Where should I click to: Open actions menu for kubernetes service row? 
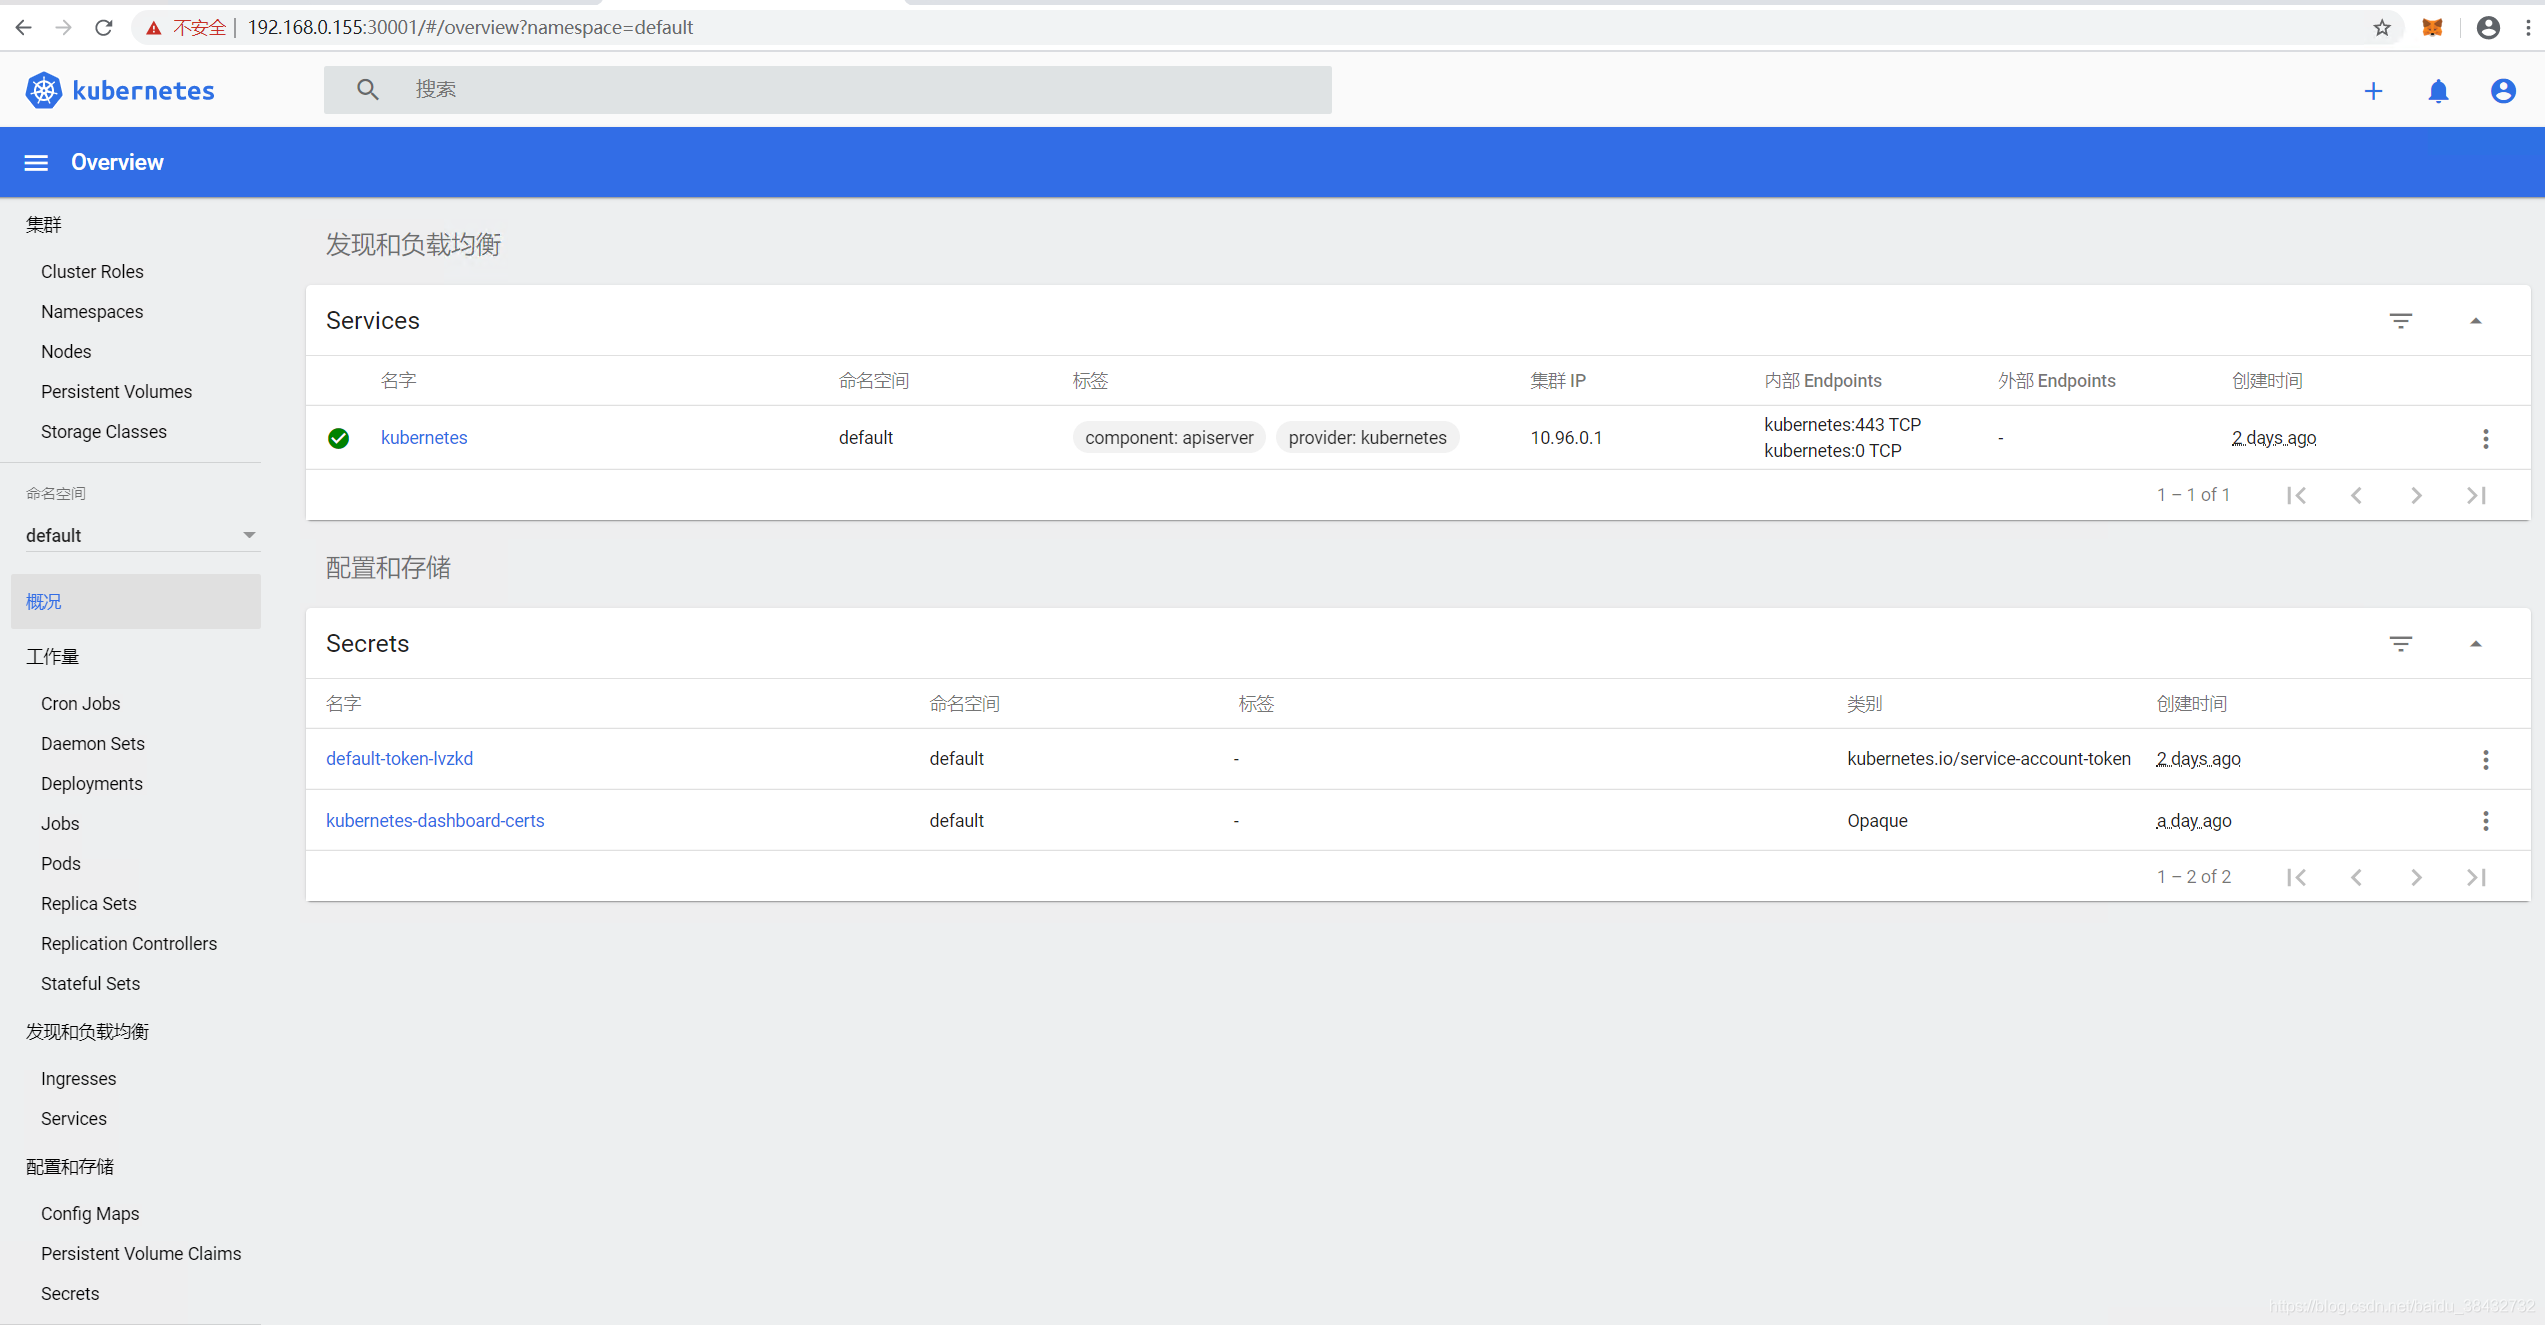(x=2485, y=438)
